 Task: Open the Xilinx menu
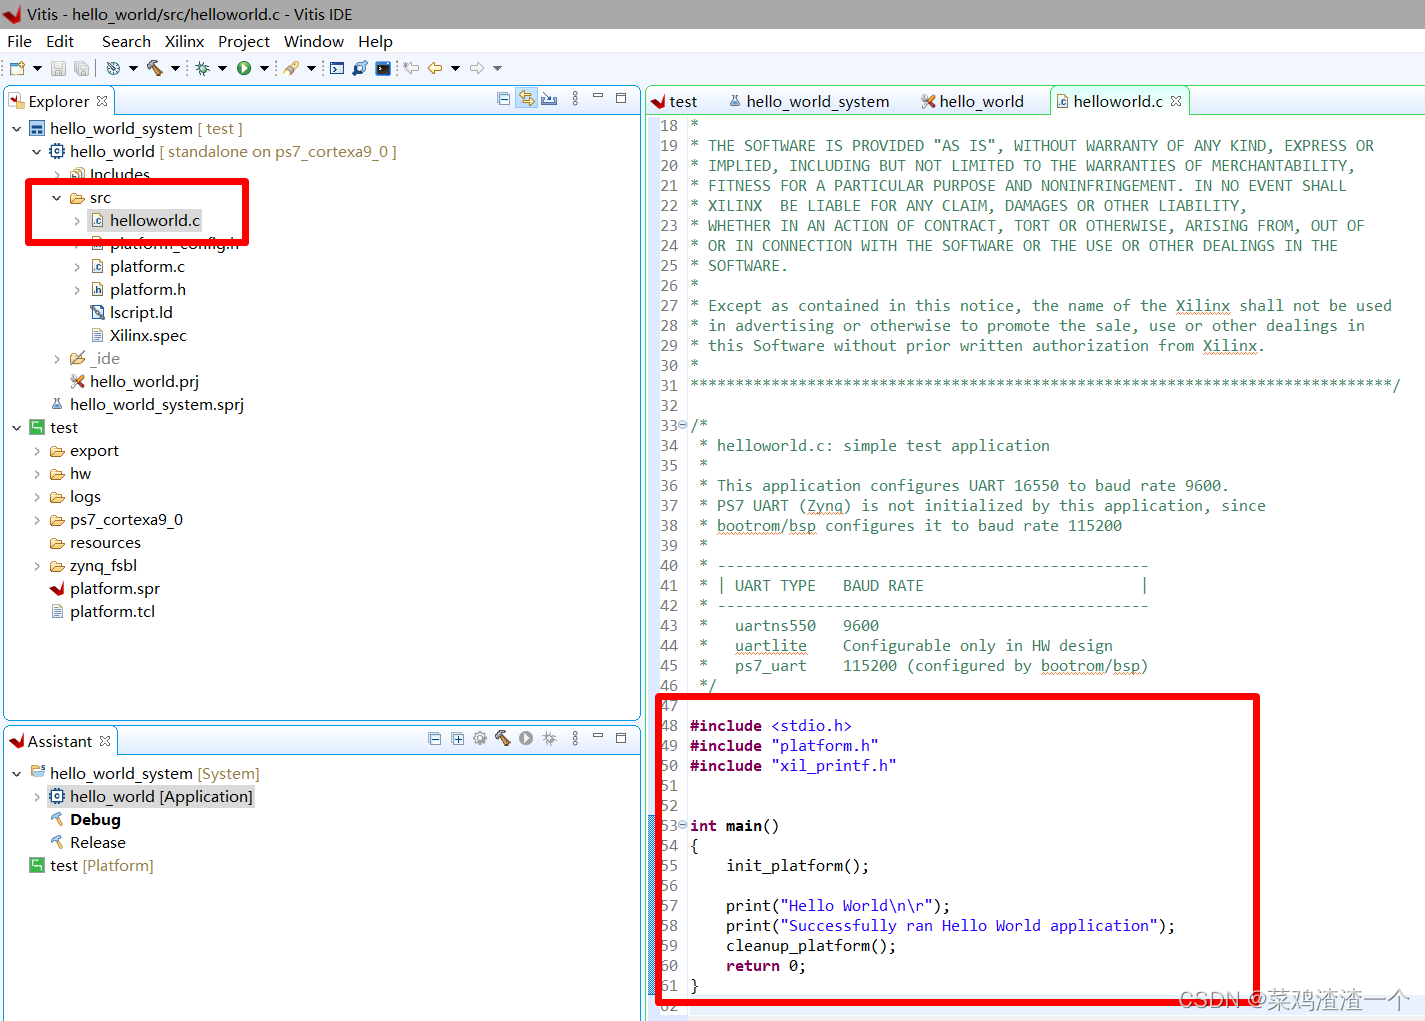tap(184, 41)
